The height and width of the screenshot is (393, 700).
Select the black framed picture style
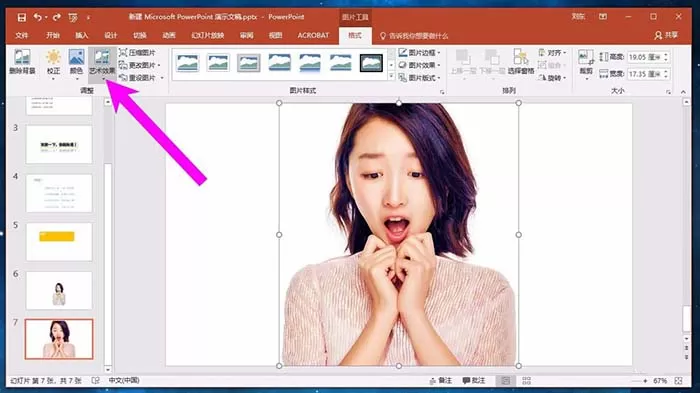[x=371, y=63]
